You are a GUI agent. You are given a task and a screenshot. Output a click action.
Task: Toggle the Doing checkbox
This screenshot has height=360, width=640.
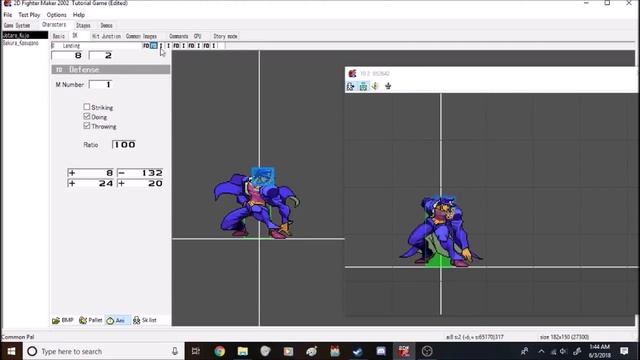[87, 117]
